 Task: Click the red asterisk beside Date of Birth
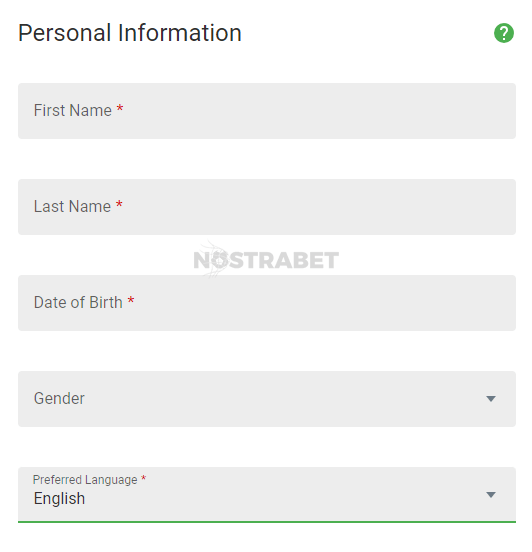tap(131, 300)
